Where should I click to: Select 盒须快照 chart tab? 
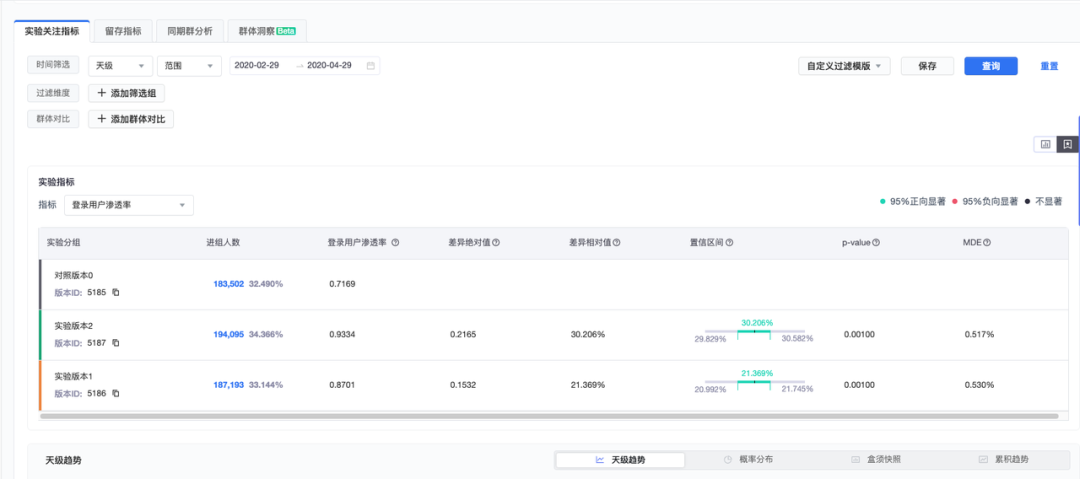(875, 460)
